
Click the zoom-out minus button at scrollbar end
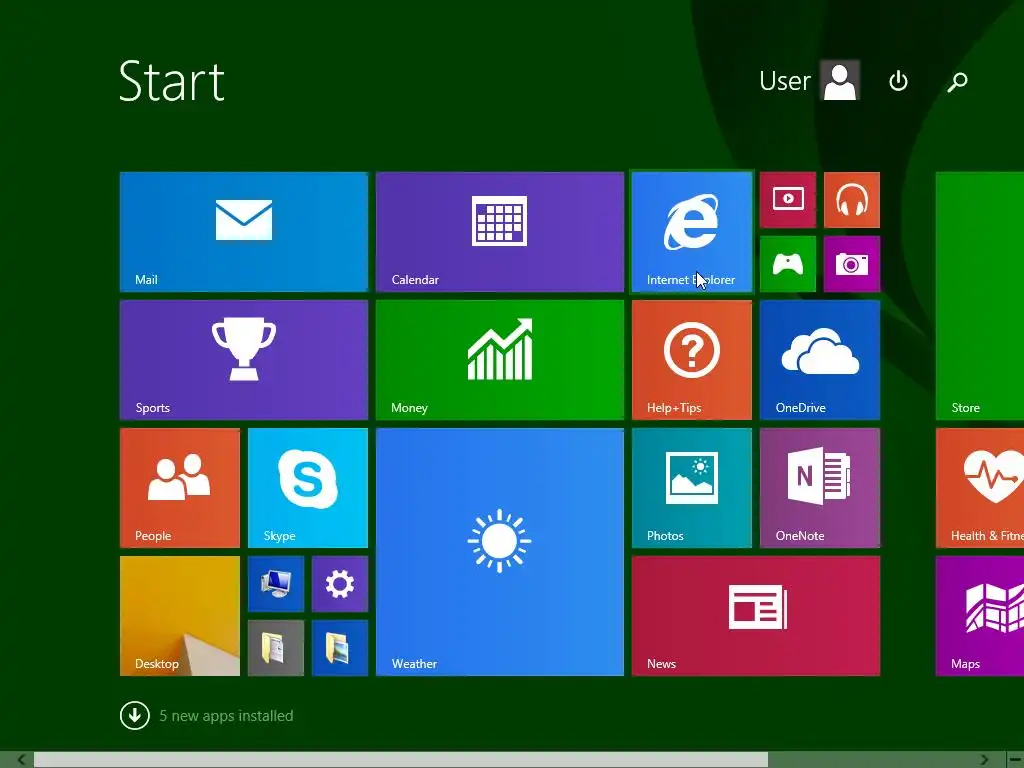pos(1015,760)
